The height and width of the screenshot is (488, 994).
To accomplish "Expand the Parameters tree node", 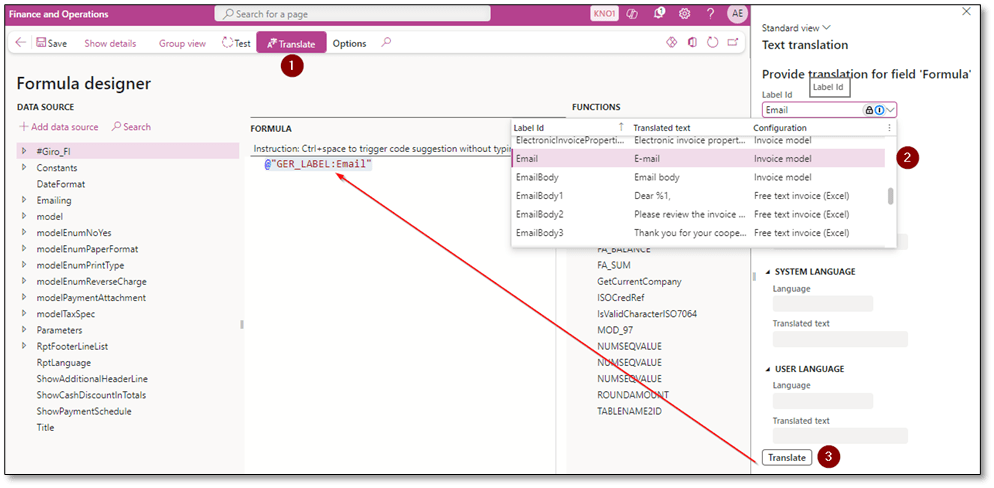I will [24, 330].
